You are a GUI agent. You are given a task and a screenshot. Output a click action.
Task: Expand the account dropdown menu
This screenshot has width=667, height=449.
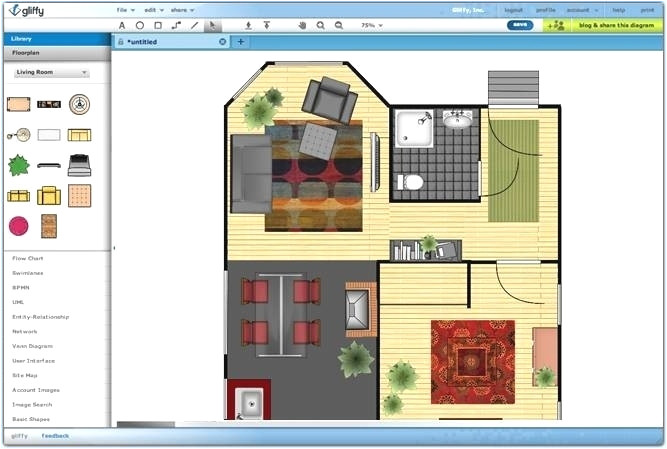click(x=580, y=9)
